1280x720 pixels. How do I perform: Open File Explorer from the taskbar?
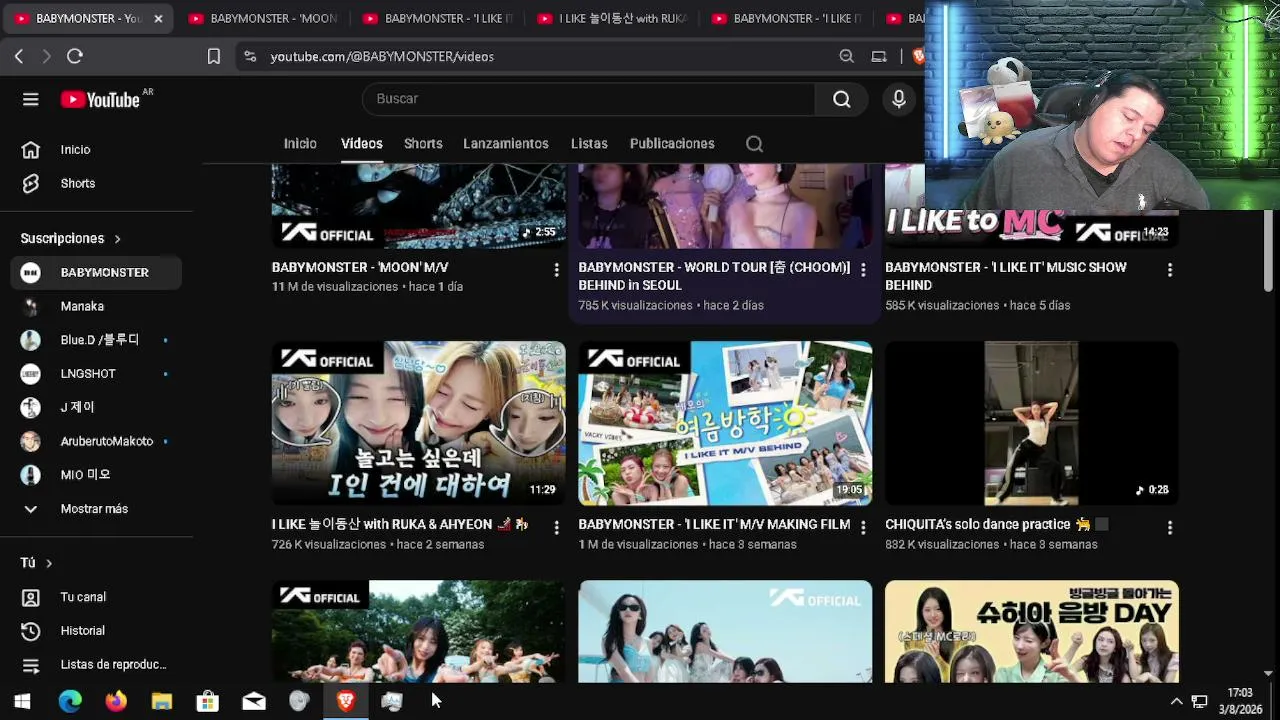pos(162,701)
